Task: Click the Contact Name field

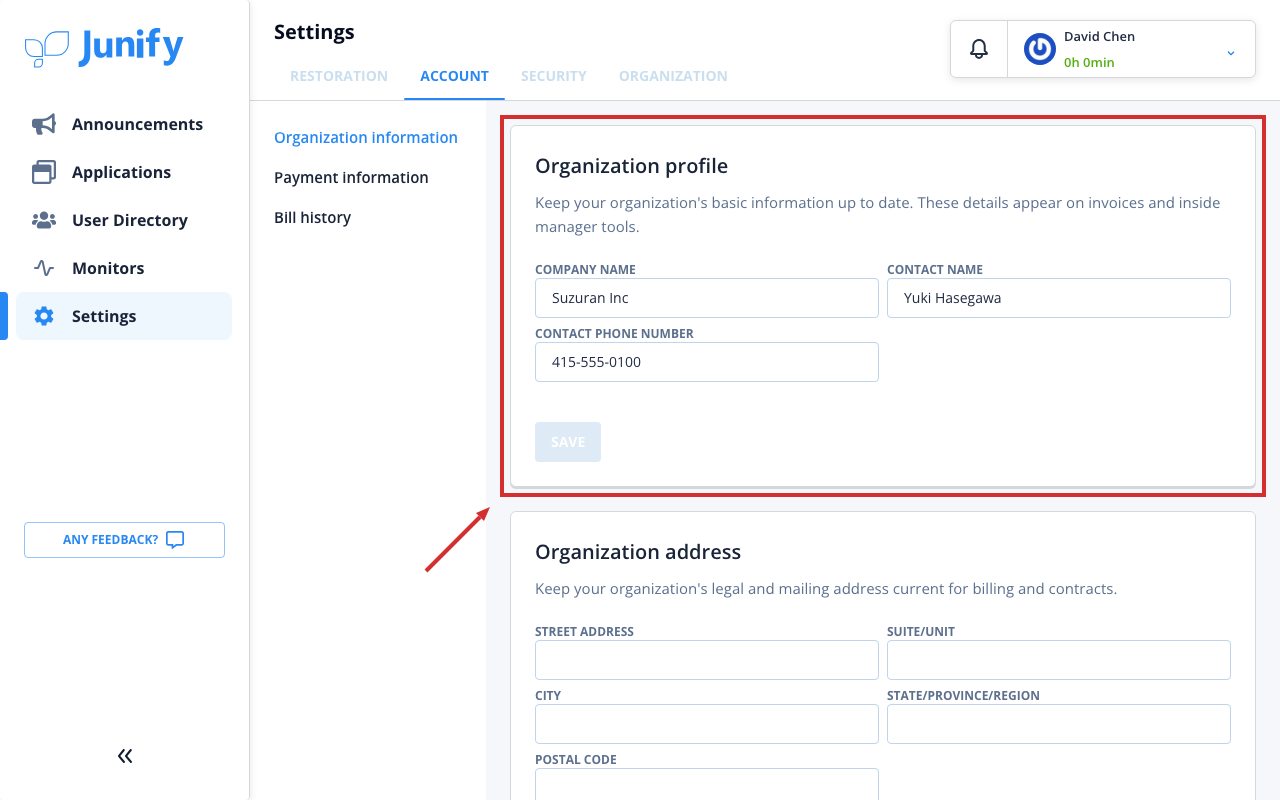Action: 1059,298
